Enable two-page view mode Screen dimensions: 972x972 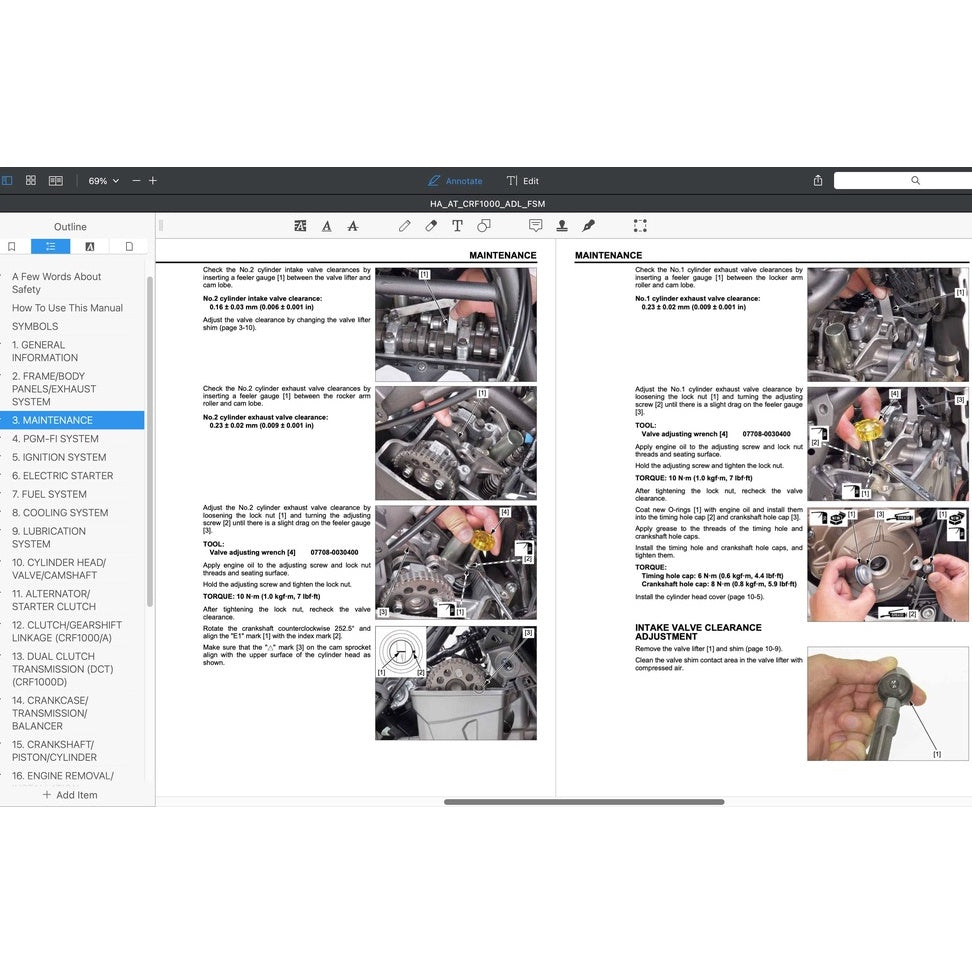[56, 180]
